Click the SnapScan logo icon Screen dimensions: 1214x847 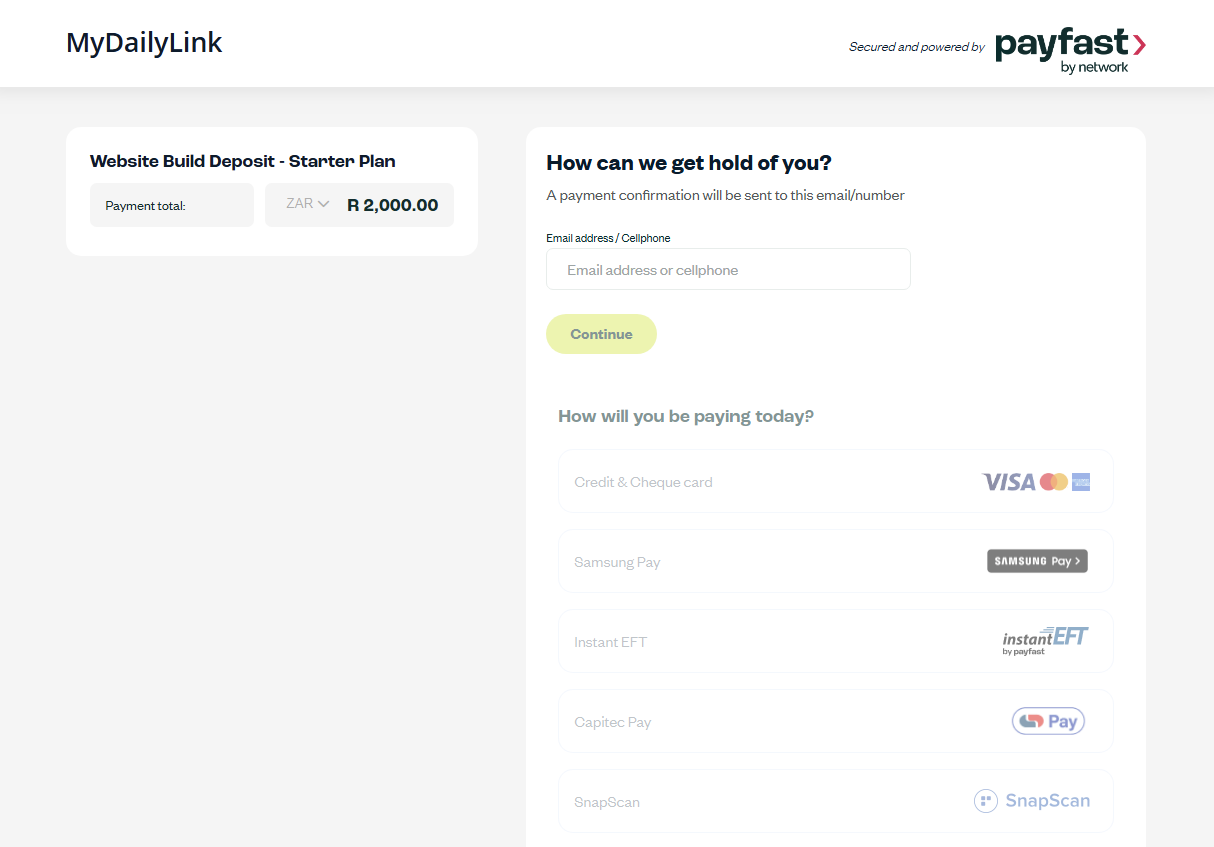coord(1032,801)
